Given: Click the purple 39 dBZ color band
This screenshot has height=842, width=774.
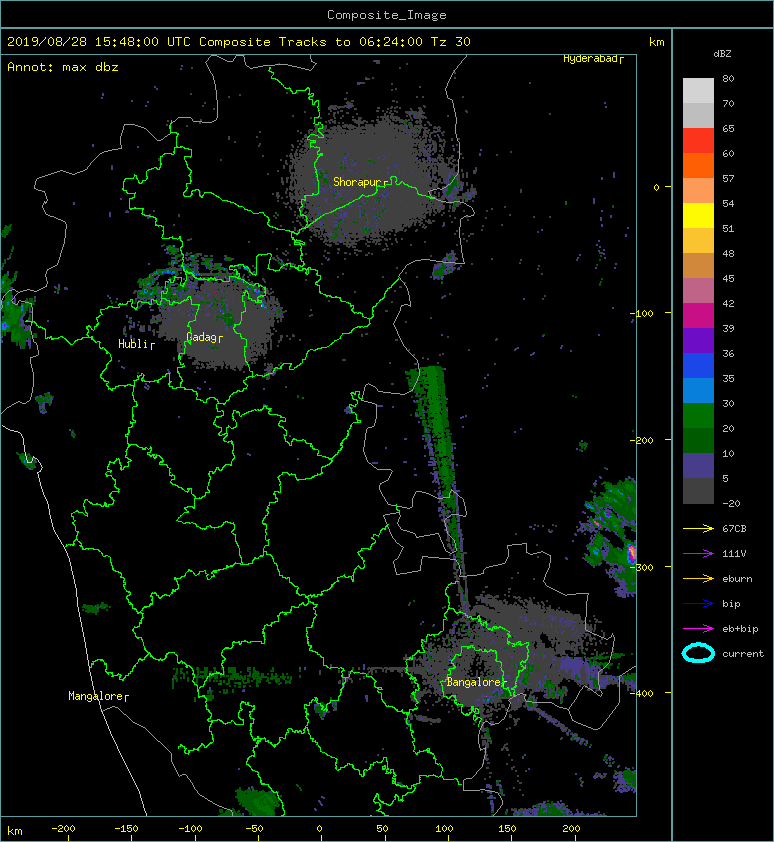Looking at the screenshot, I should pyautogui.click(x=698, y=340).
